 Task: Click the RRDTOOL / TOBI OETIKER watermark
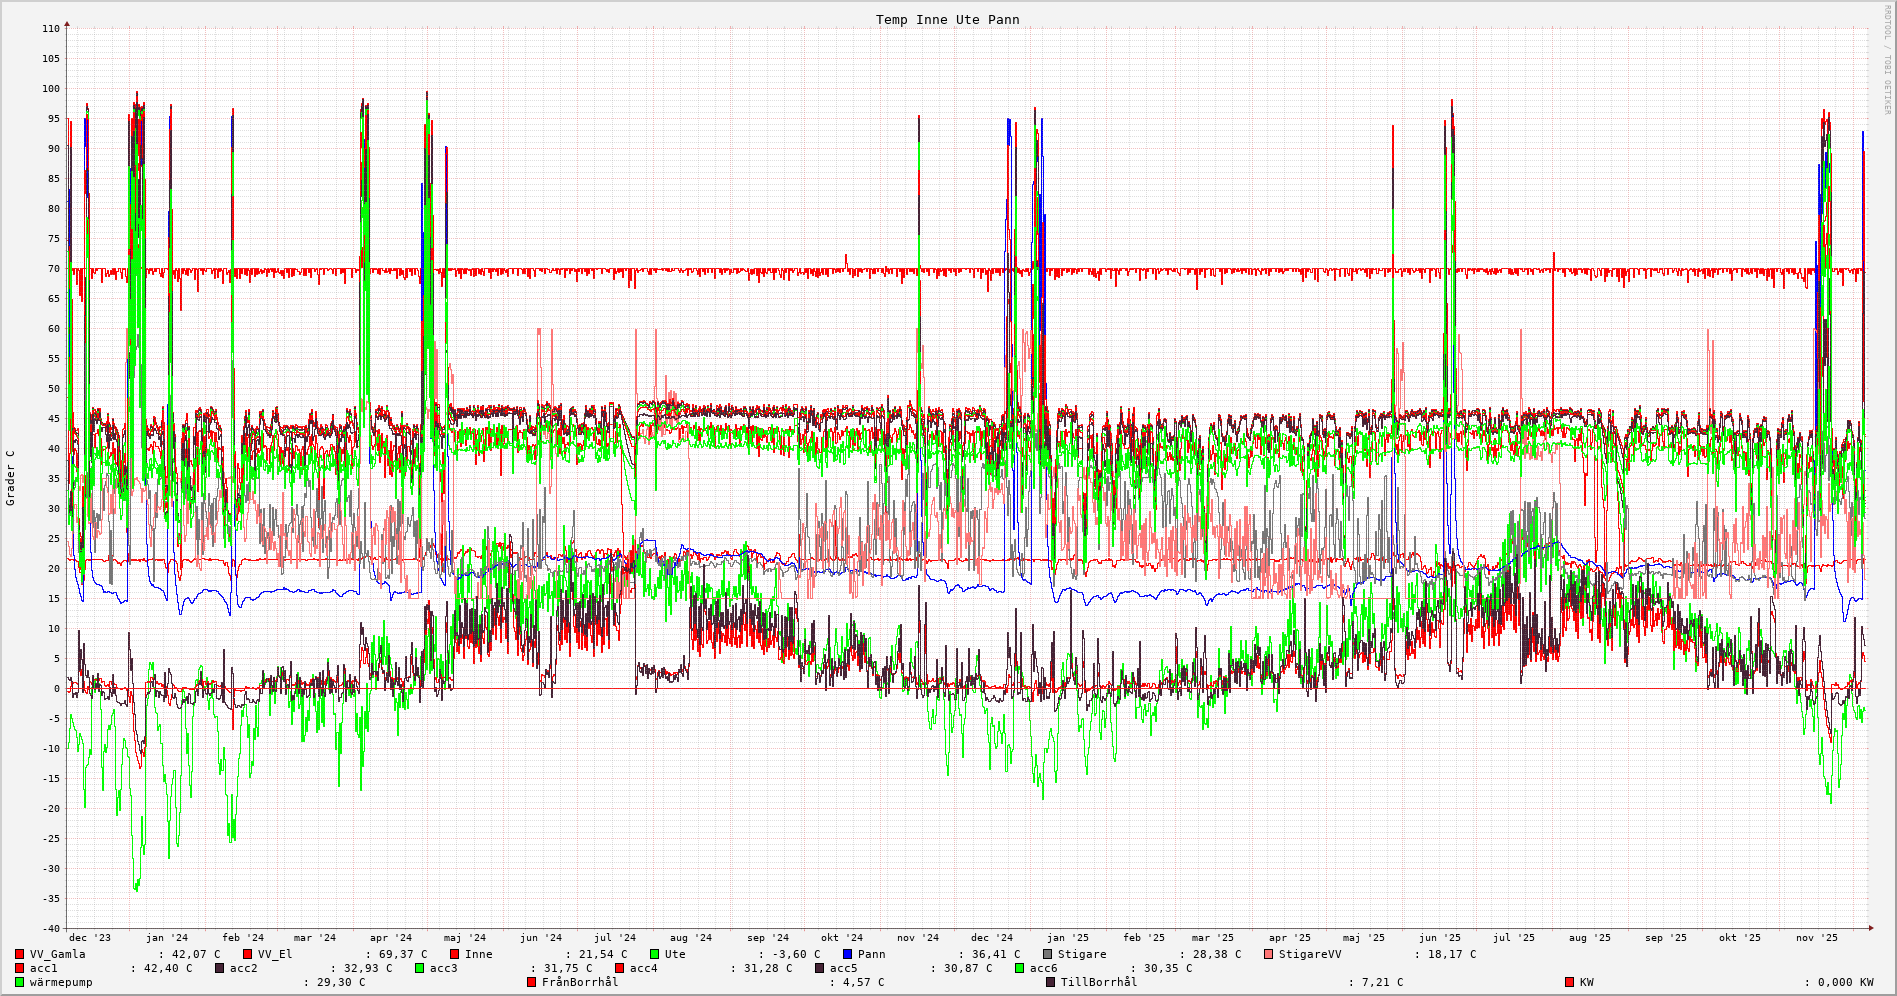point(1887,60)
